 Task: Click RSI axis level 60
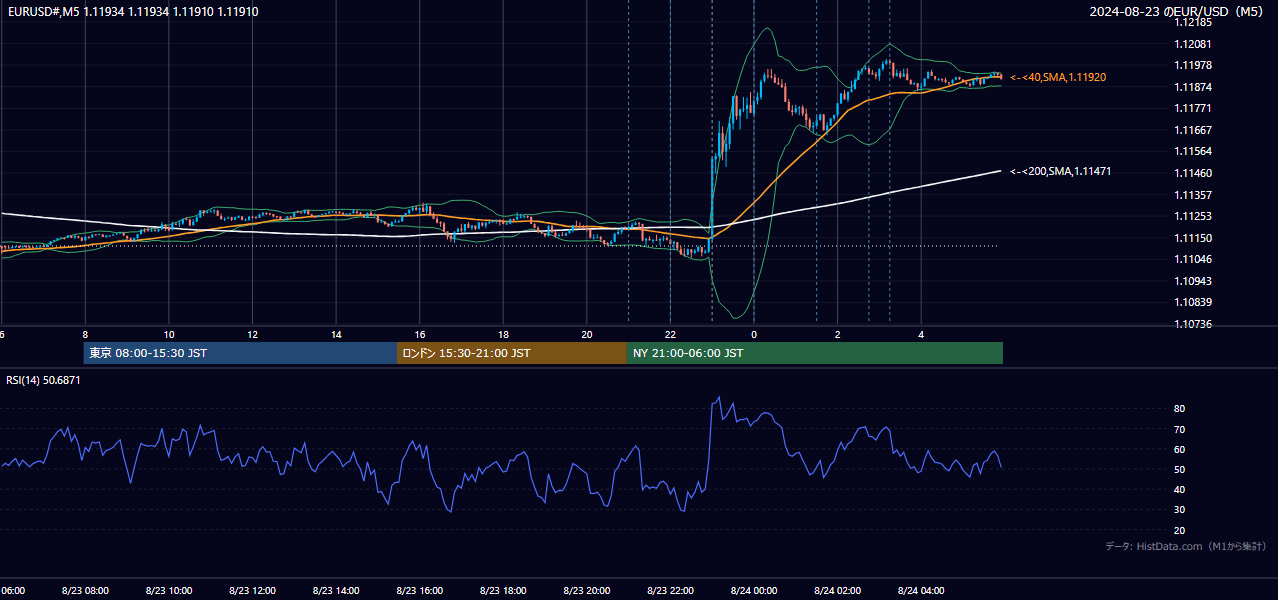tap(1180, 449)
